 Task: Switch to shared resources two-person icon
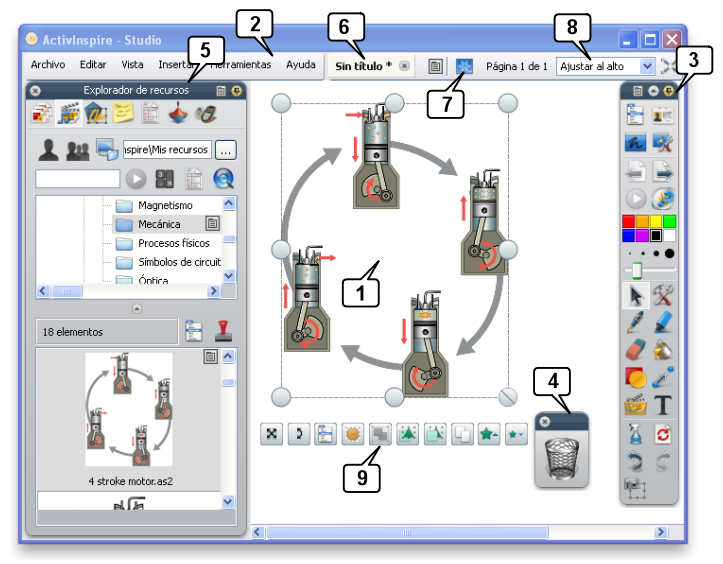point(77,150)
